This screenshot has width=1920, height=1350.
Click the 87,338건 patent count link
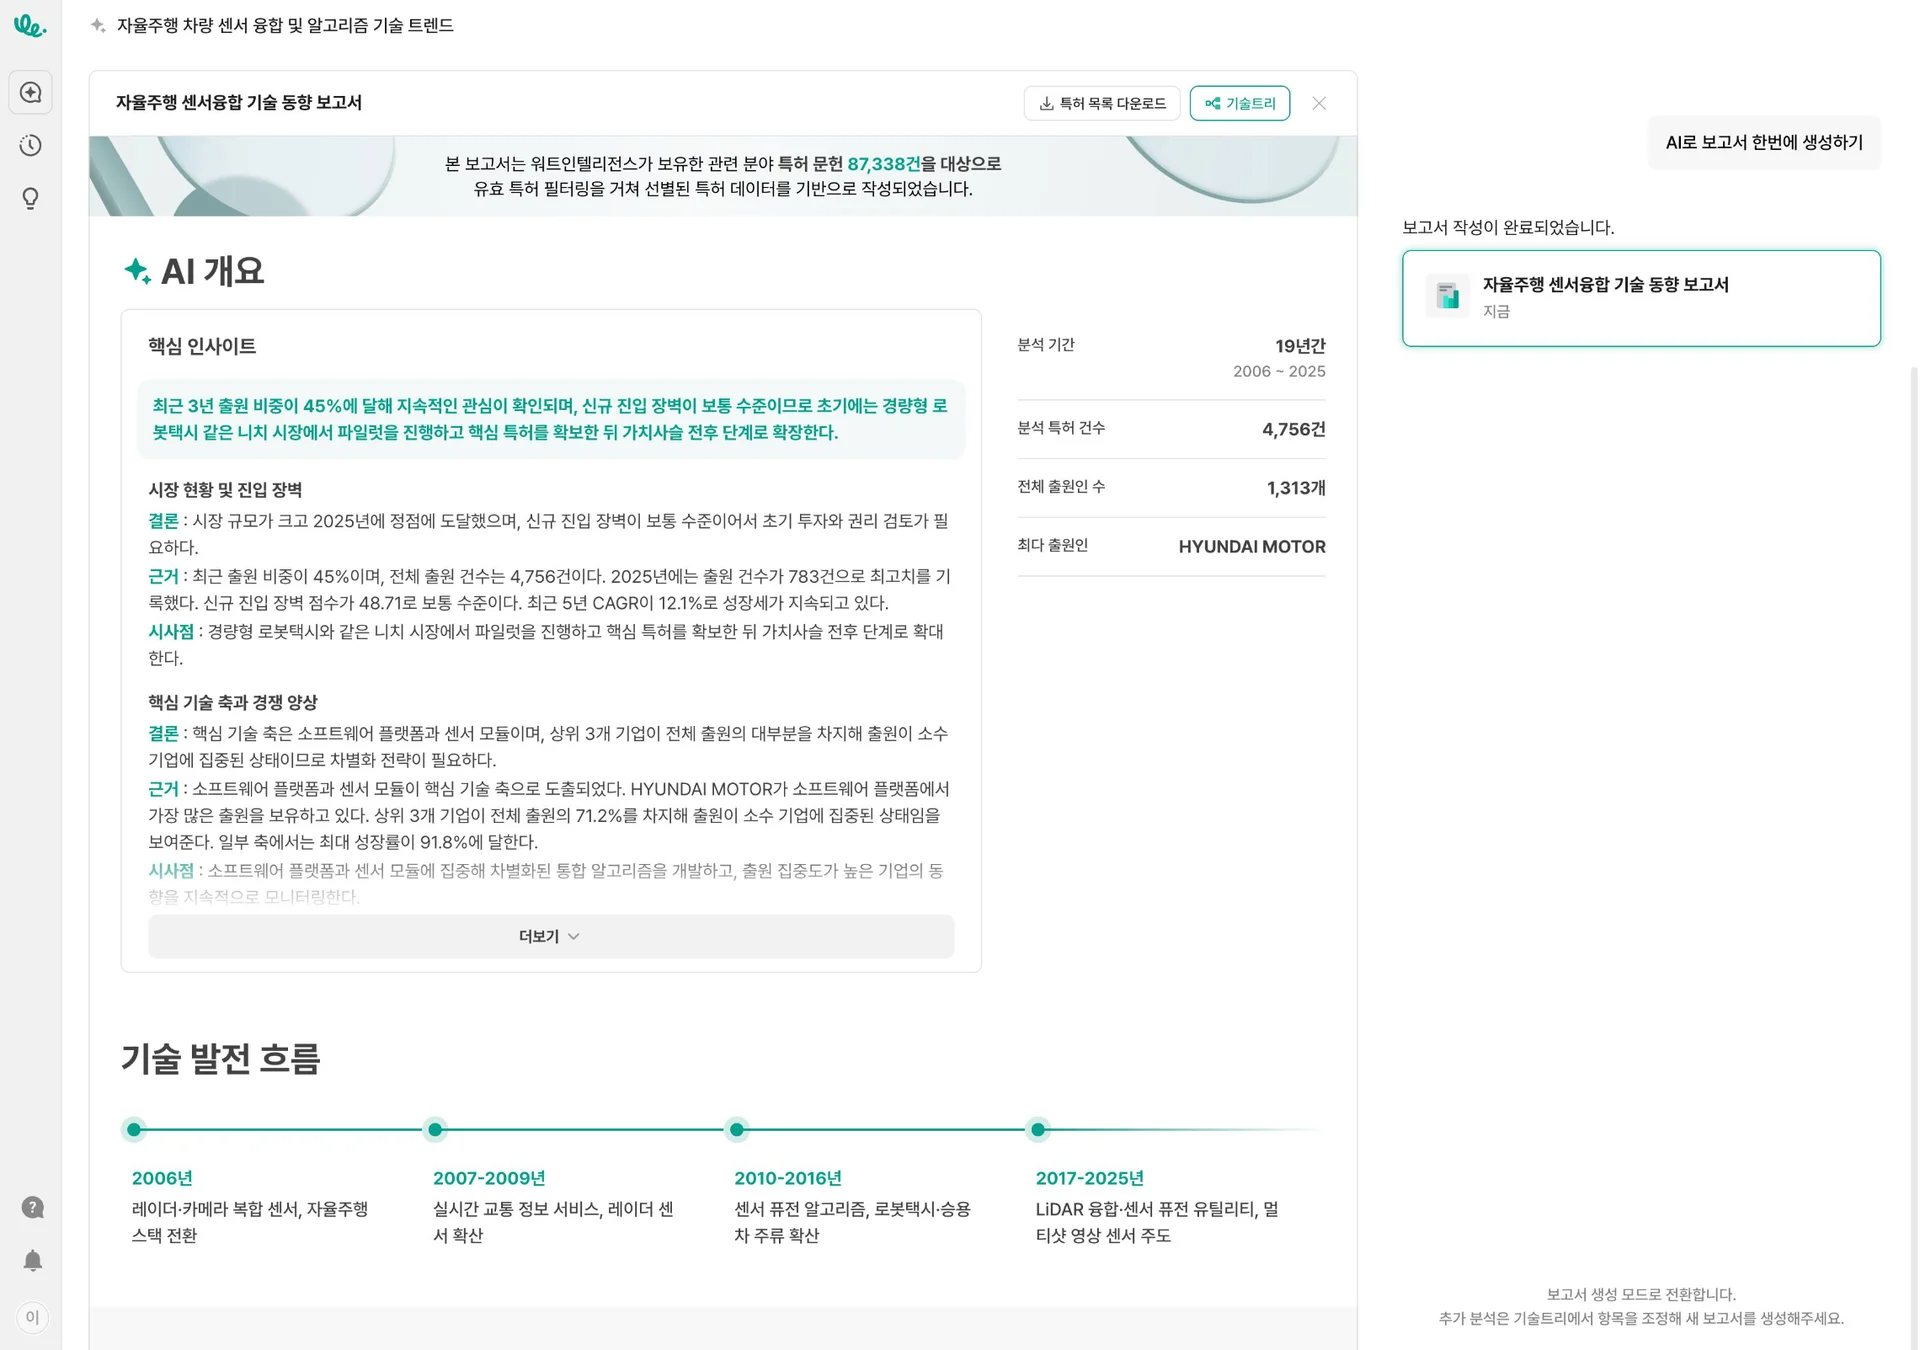point(883,164)
